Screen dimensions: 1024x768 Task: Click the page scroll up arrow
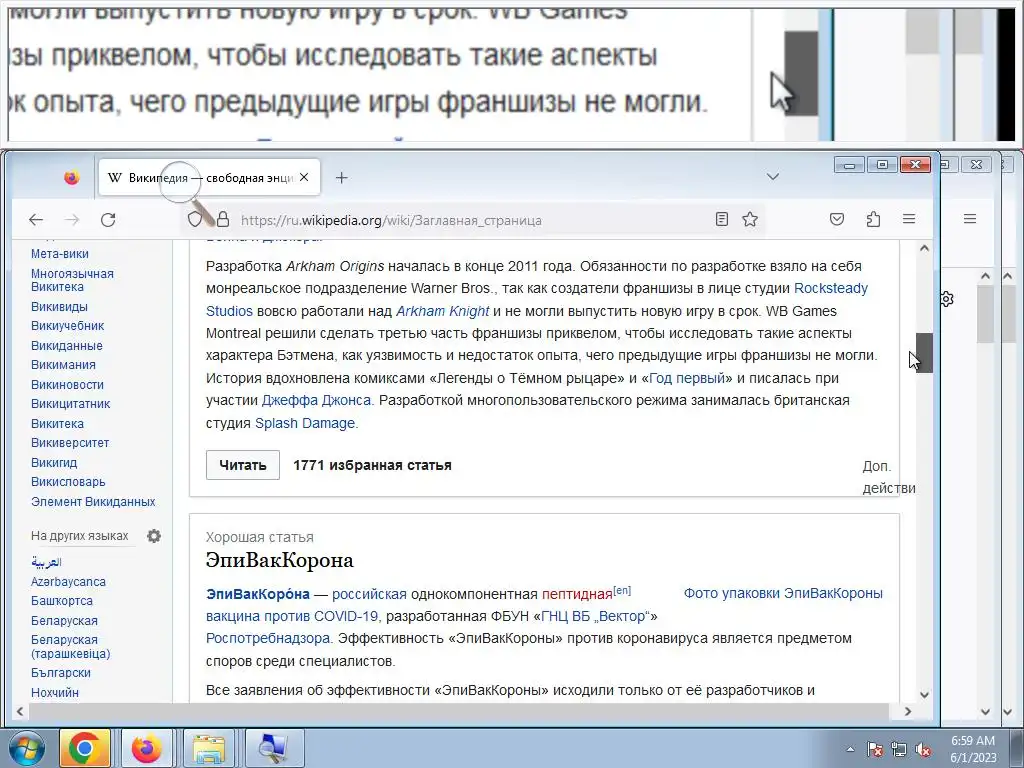(x=924, y=248)
